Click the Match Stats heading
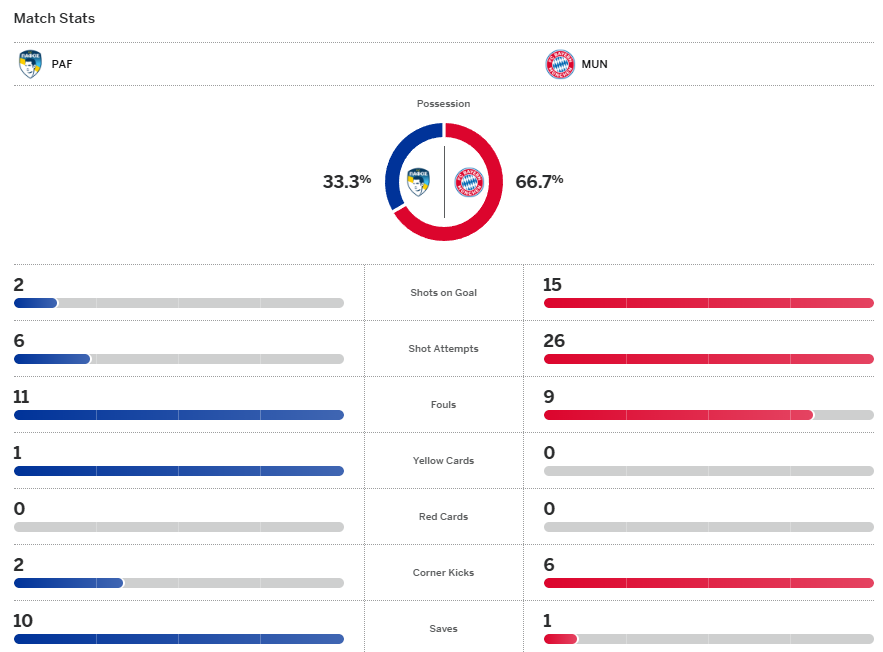The height and width of the screenshot is (652, 883). 54,19
